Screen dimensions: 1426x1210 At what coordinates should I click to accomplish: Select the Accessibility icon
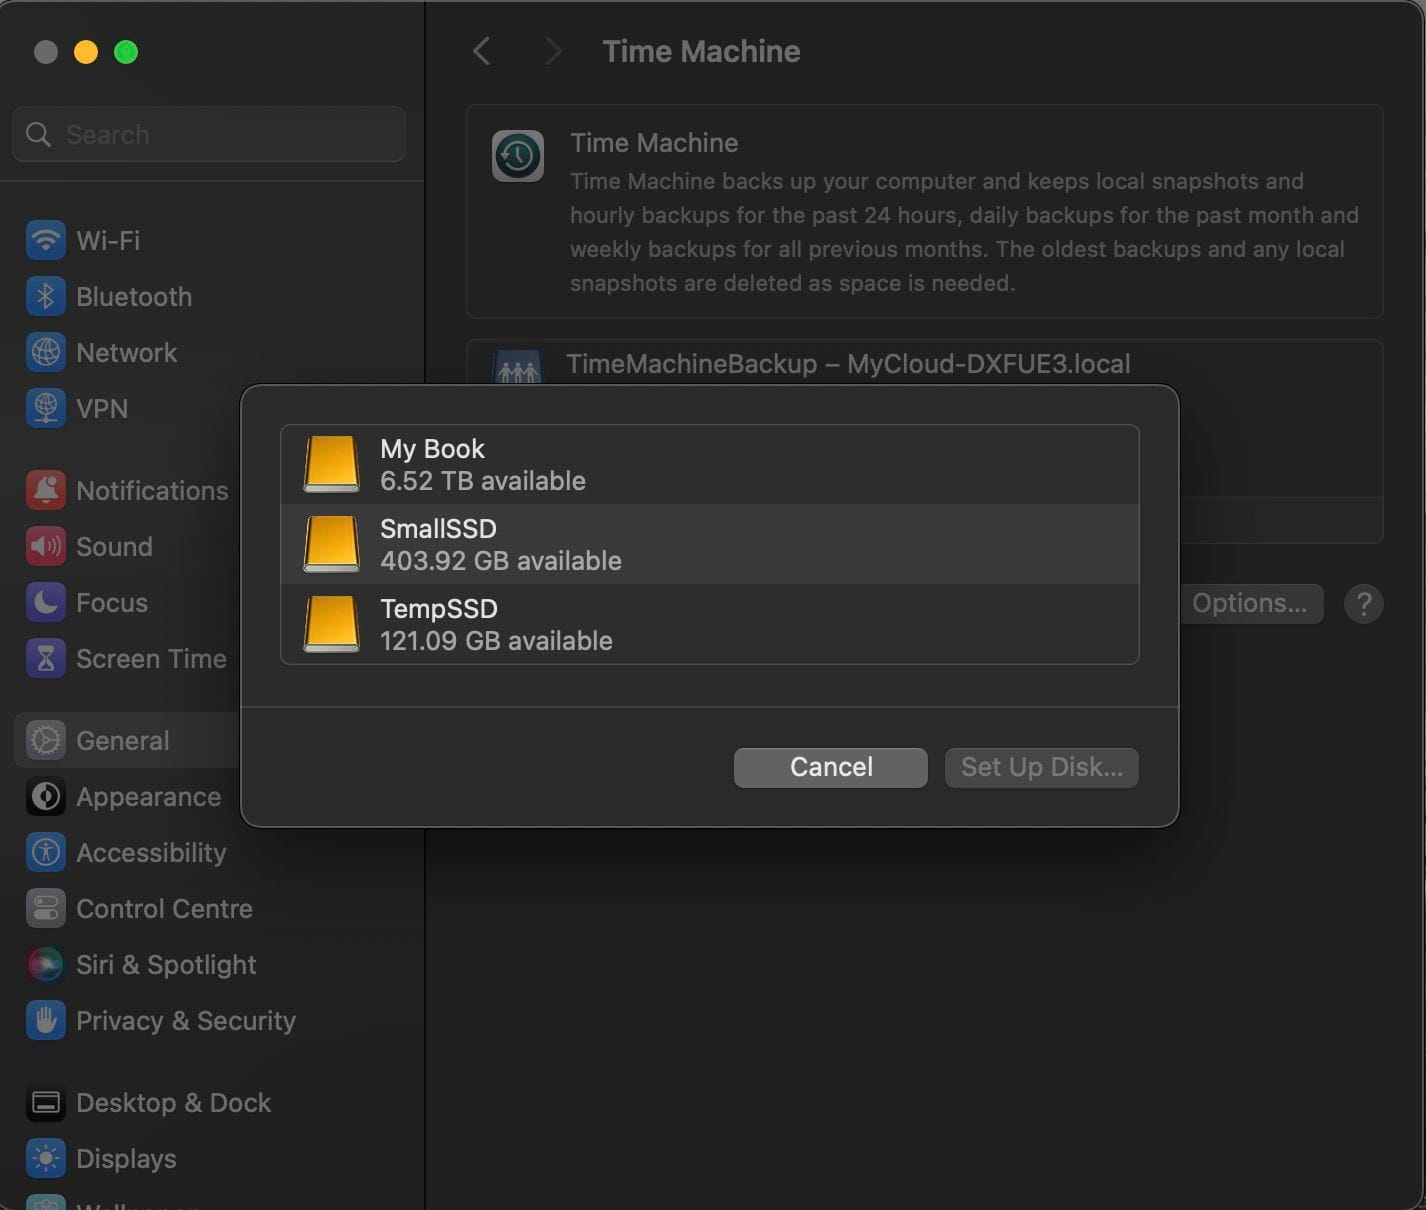pyautogui.click(x=45, y=852)
